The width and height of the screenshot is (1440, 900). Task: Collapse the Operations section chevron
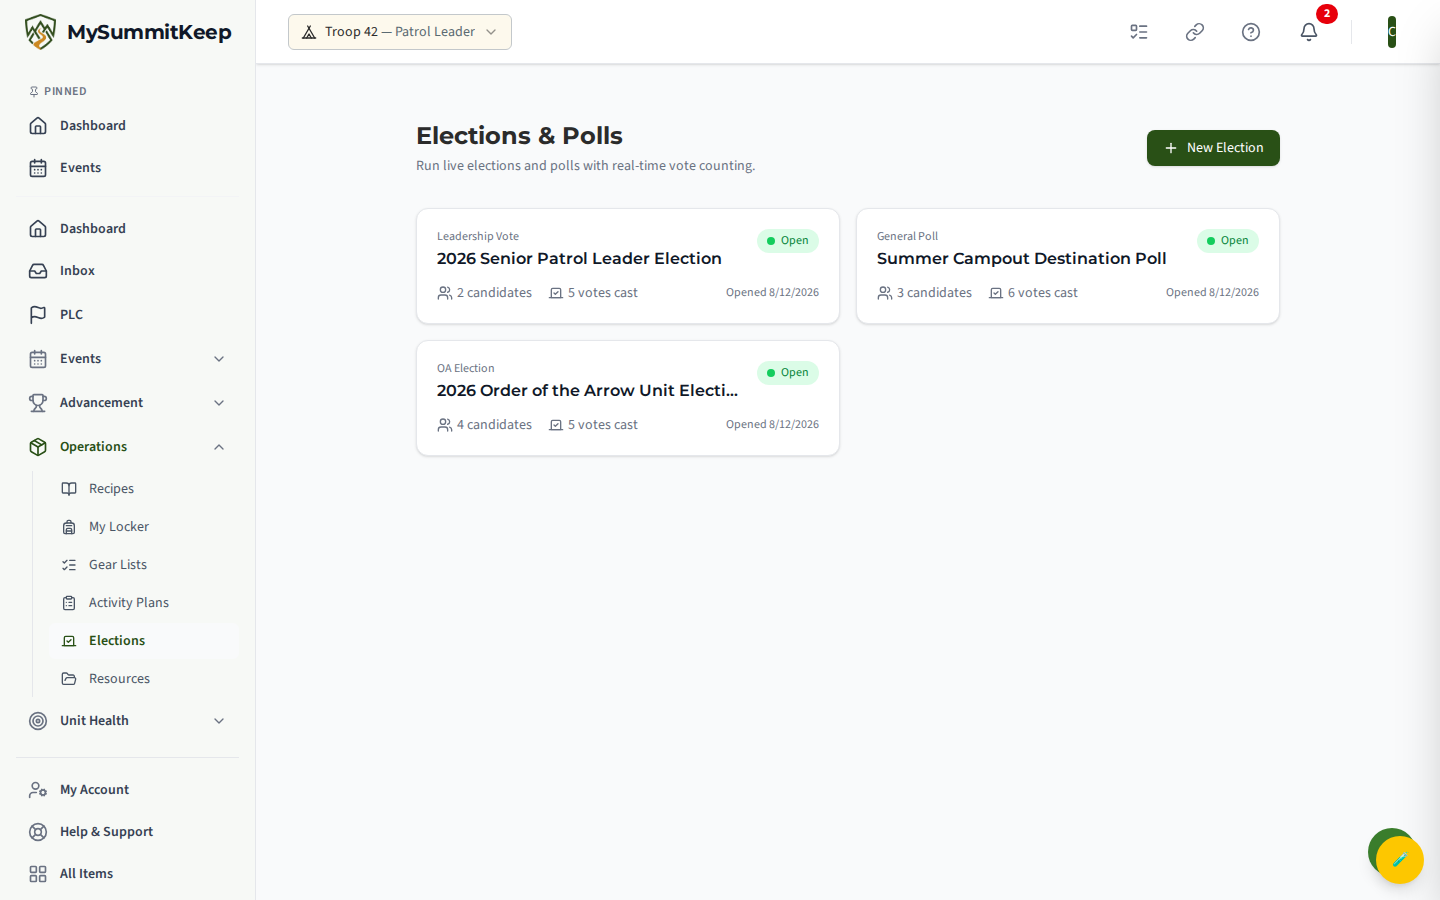tap(219, 447)
